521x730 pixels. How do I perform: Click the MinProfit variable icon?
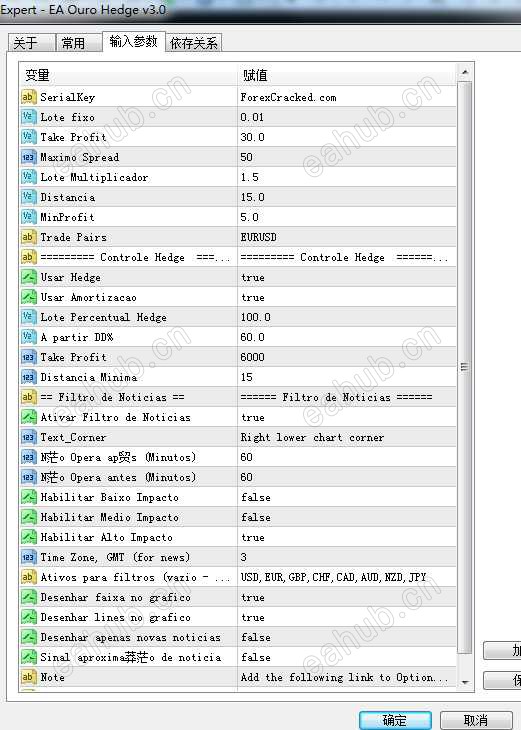click(x=28, y=217)
